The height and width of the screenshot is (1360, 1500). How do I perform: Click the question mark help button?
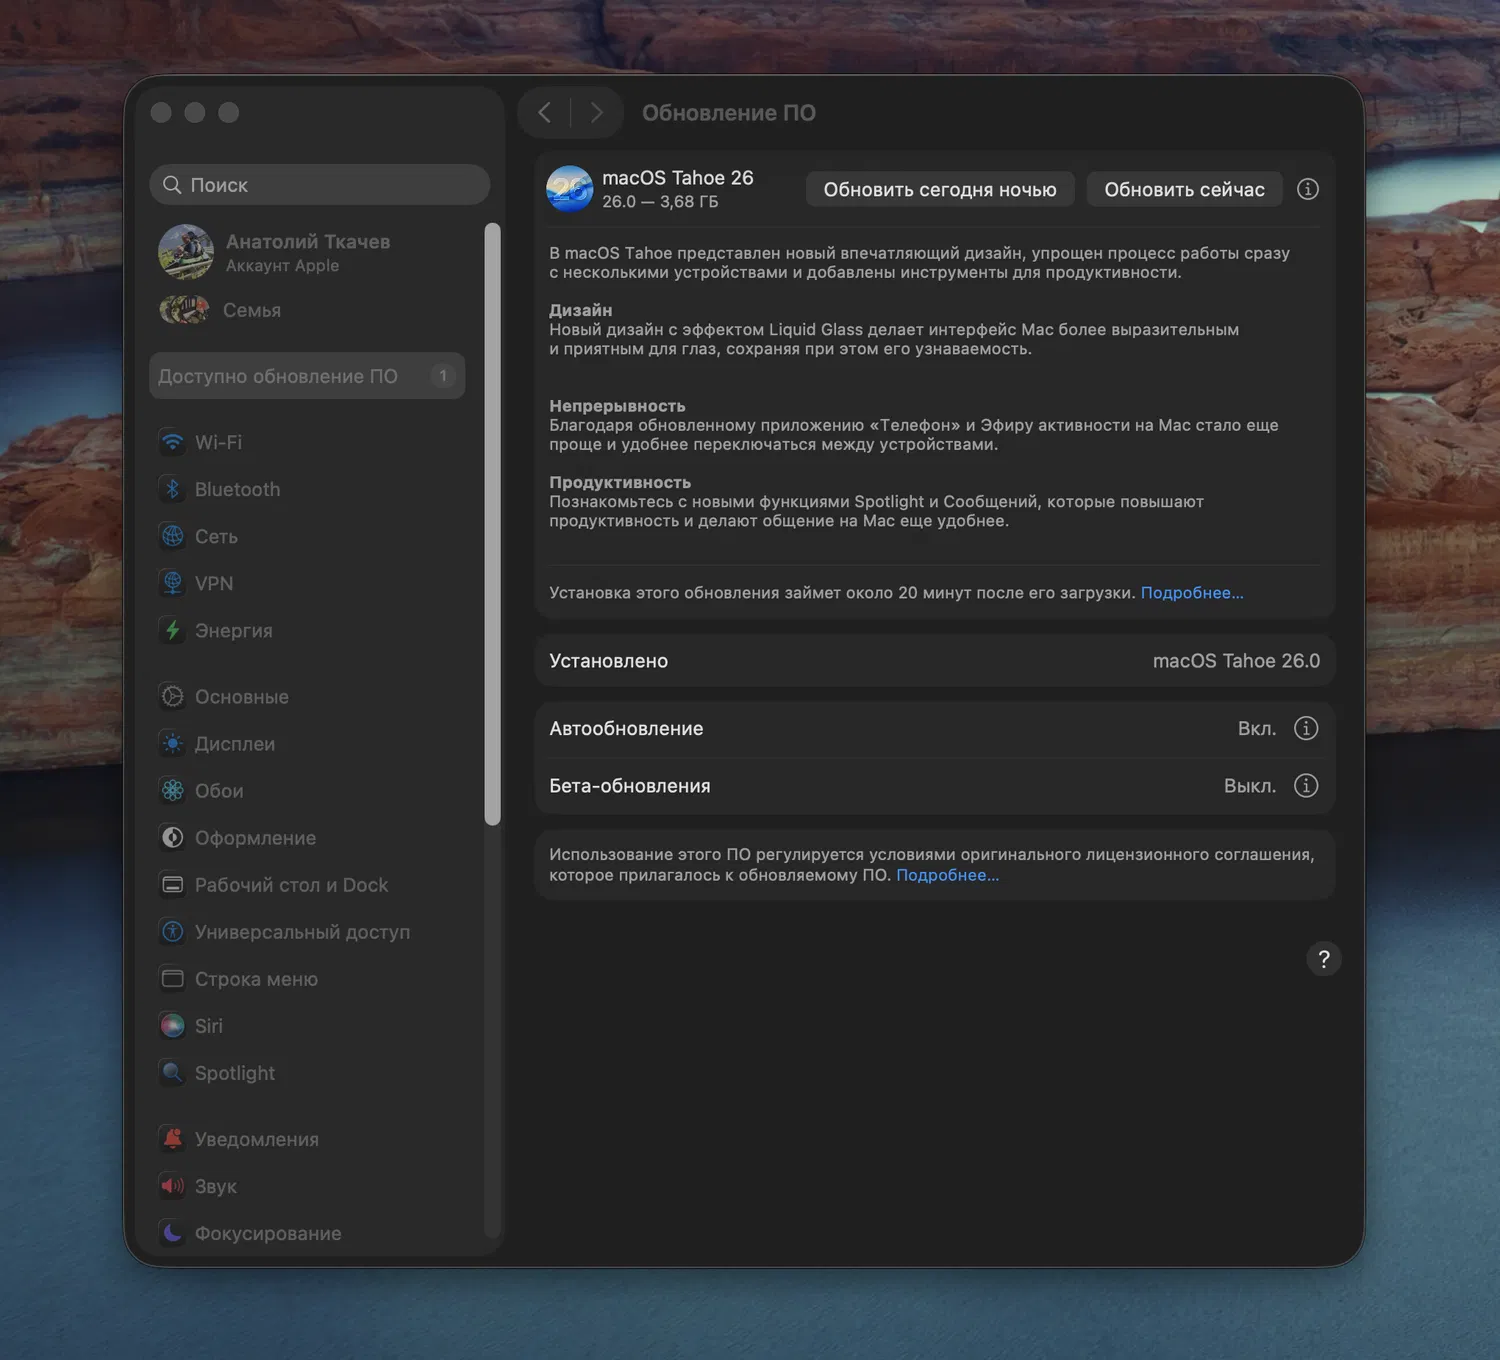[1324, 959]
